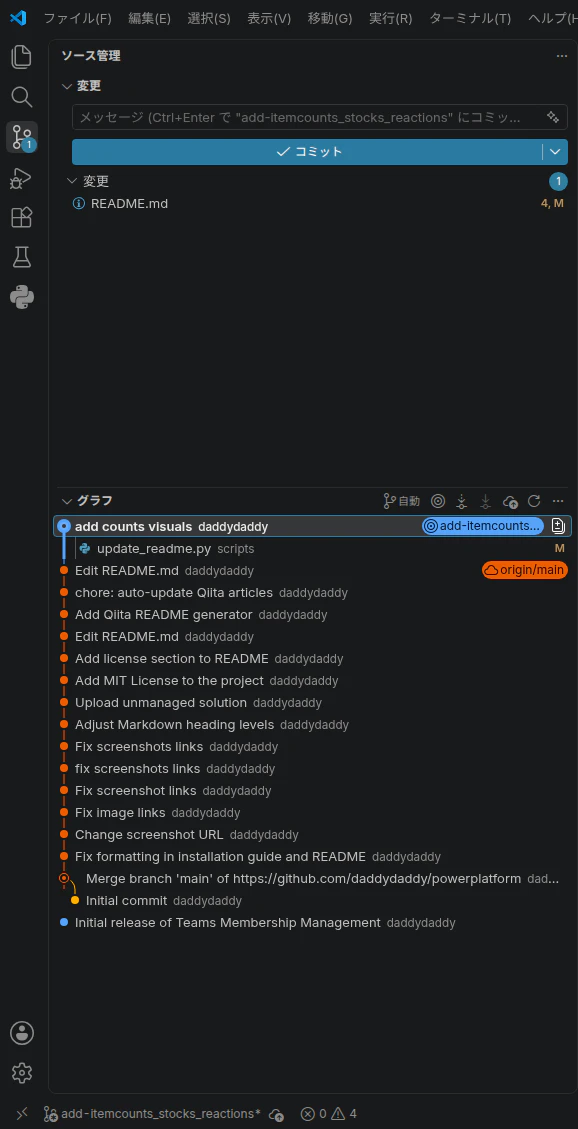
Task: Select Add Qiita README generator commit
Action: (312, 615)
